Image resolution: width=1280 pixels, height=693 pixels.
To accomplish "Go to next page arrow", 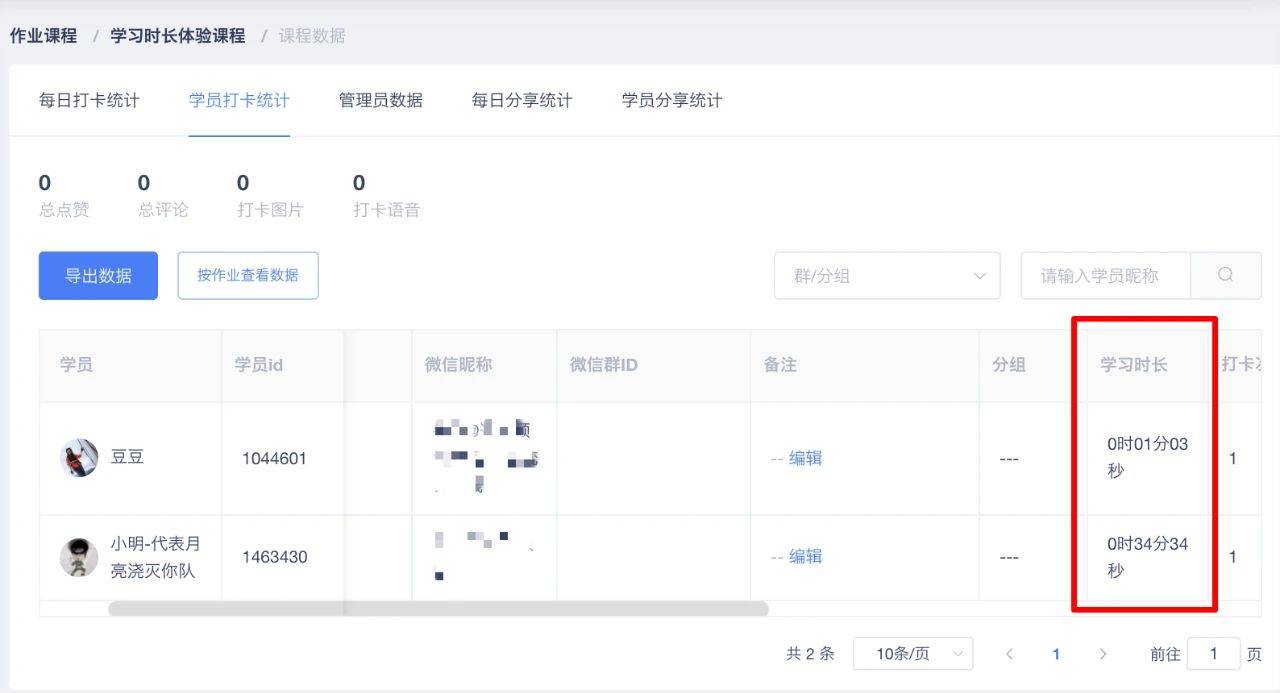I will coord(1103,654).
